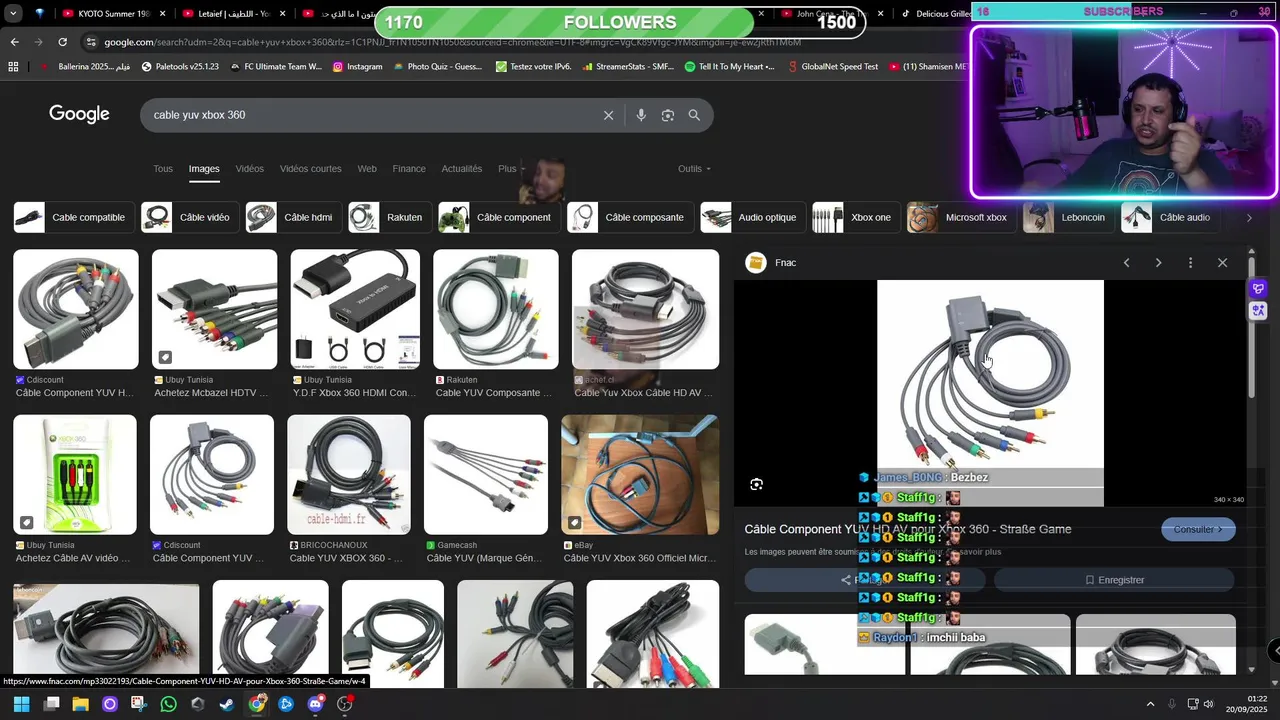Open the Instagram bookmark
This screenshot has height=720, width=1280.
pos(357,67)
